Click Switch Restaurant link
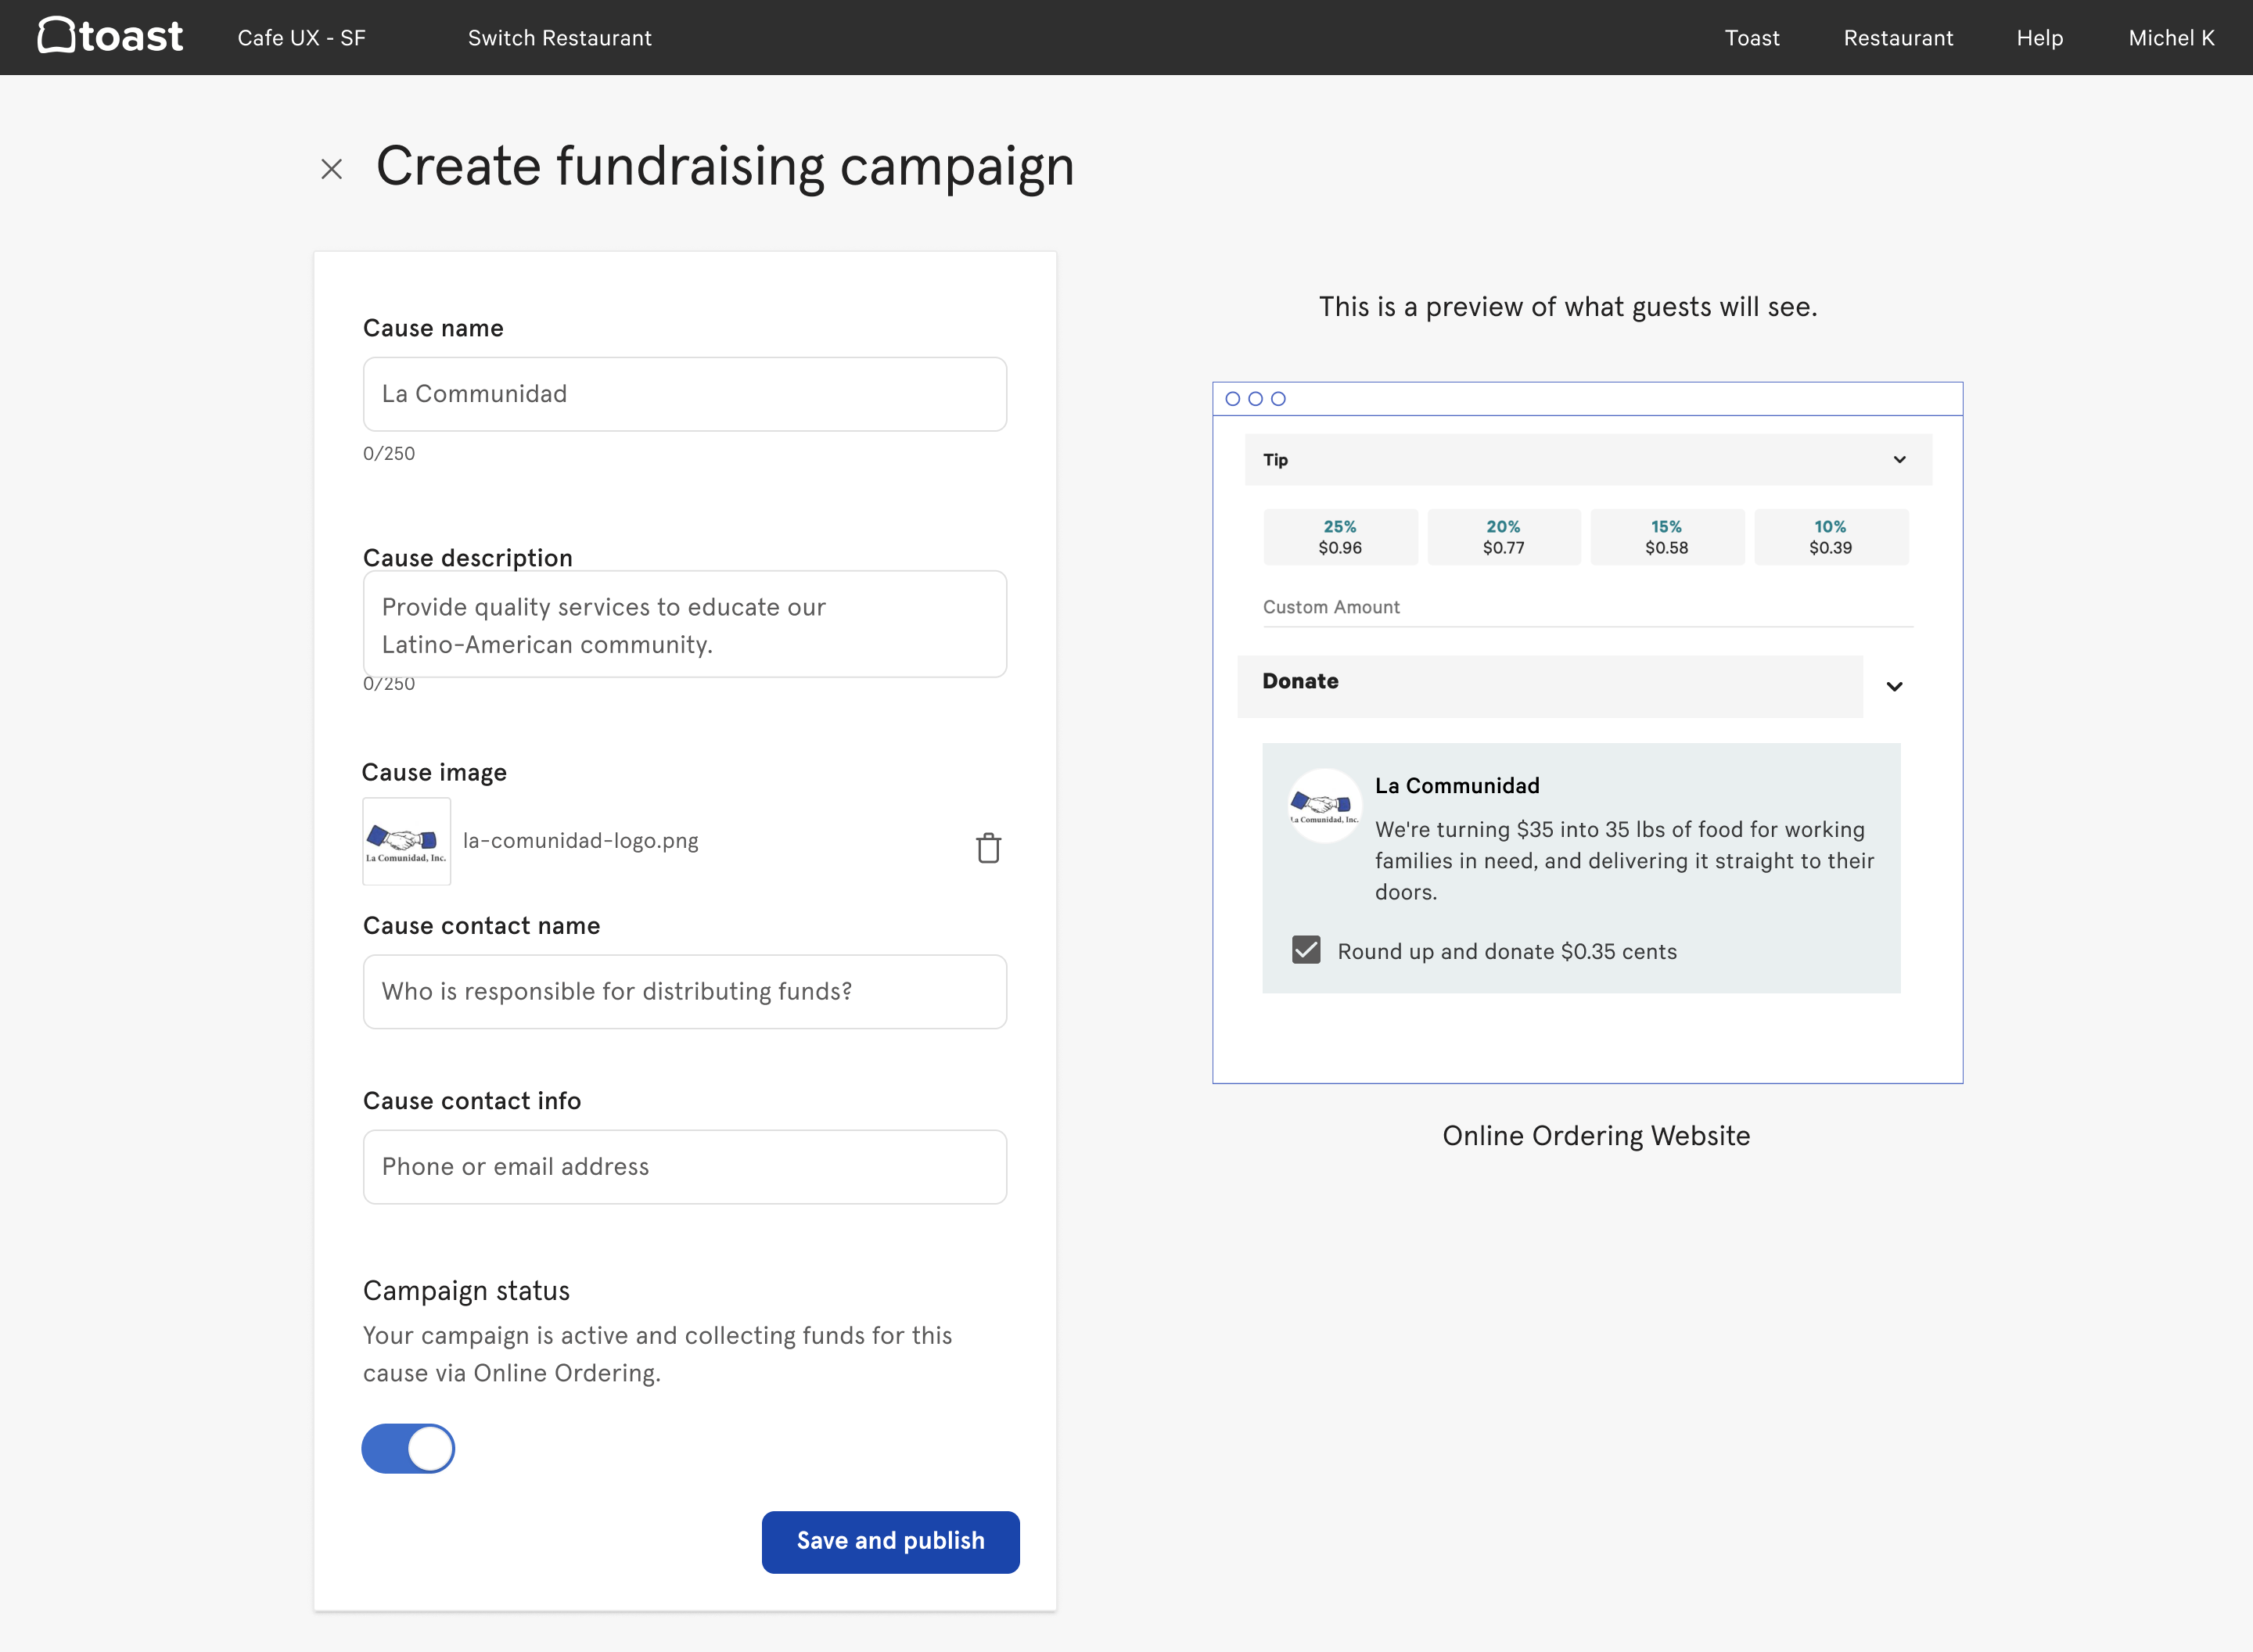Image resolution: width=2253 pixels, height=1652 pixels. click(x=559, y=38)
